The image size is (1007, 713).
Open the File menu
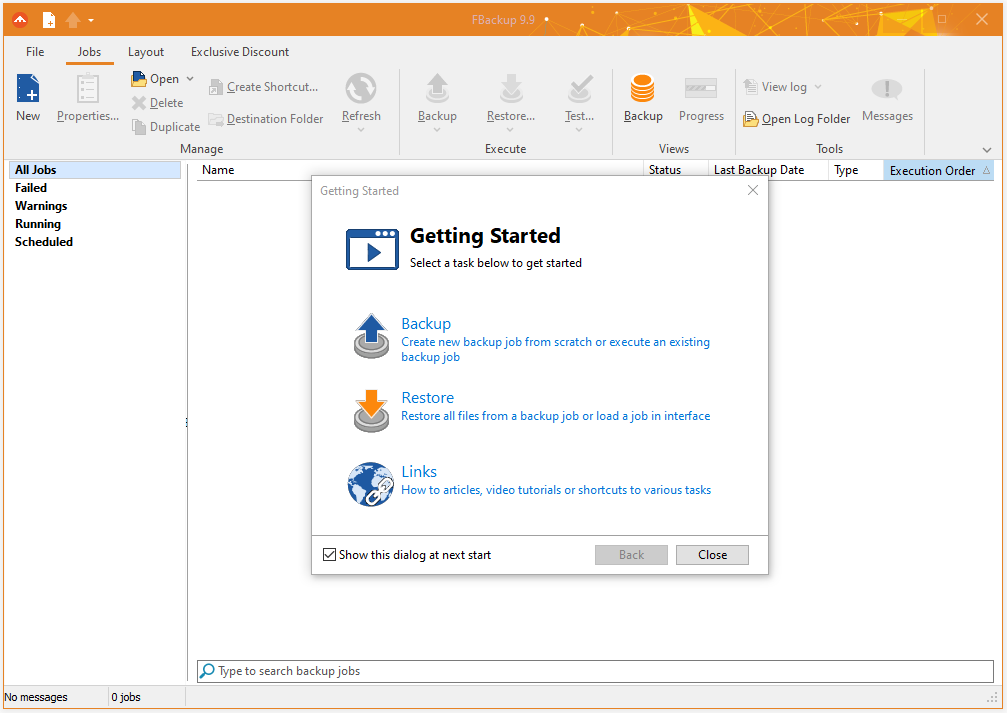coord(35,52)
